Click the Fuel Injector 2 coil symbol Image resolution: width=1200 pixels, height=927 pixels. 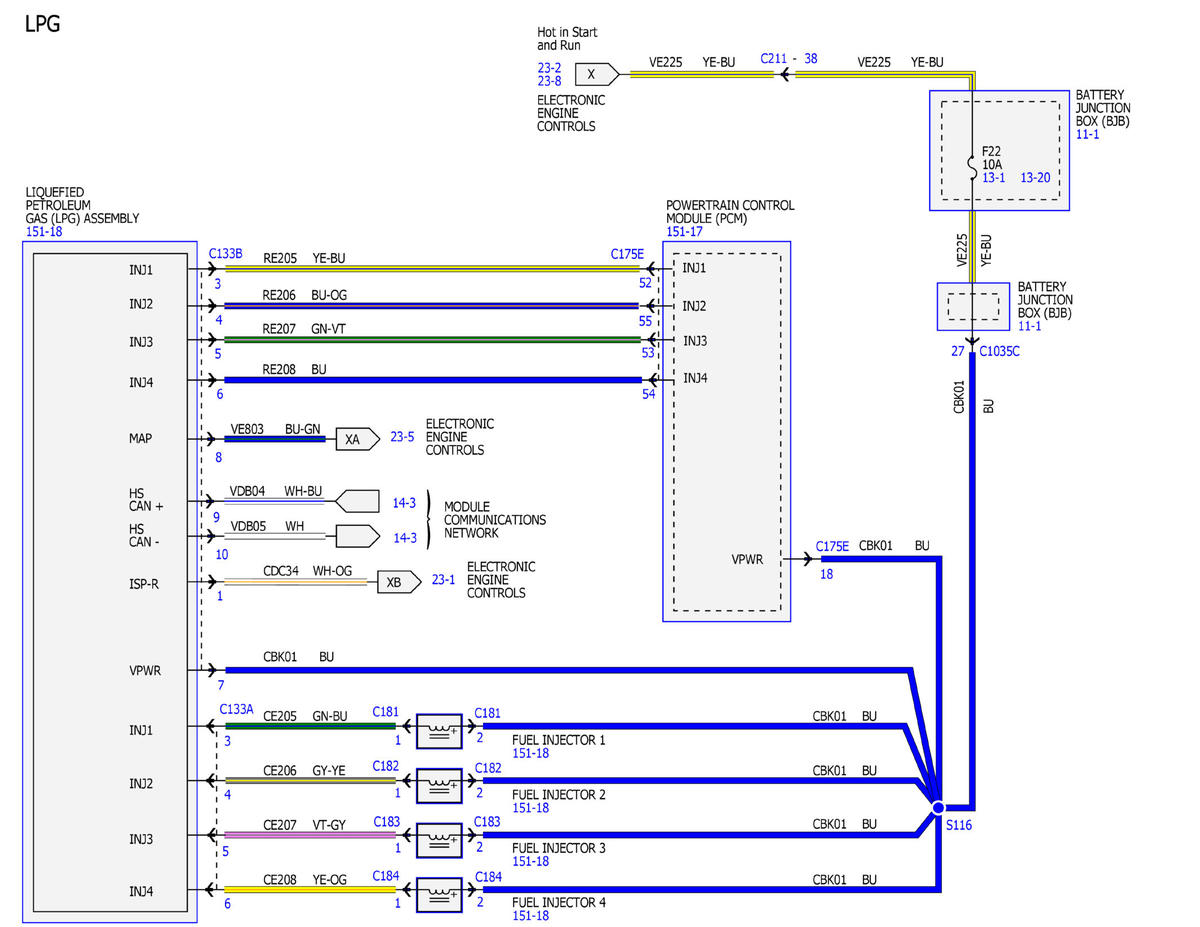(x=439, y=786)
